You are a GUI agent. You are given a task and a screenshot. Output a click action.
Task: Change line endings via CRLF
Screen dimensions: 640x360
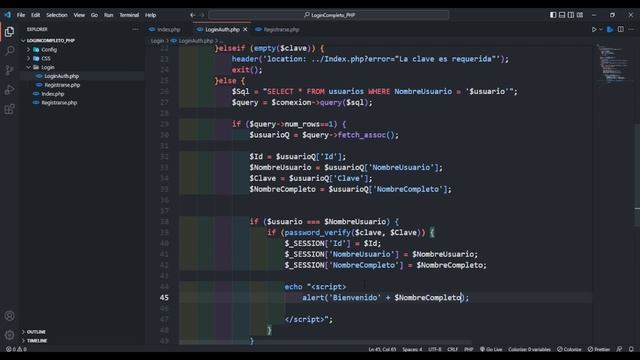[x=452, y=349]
